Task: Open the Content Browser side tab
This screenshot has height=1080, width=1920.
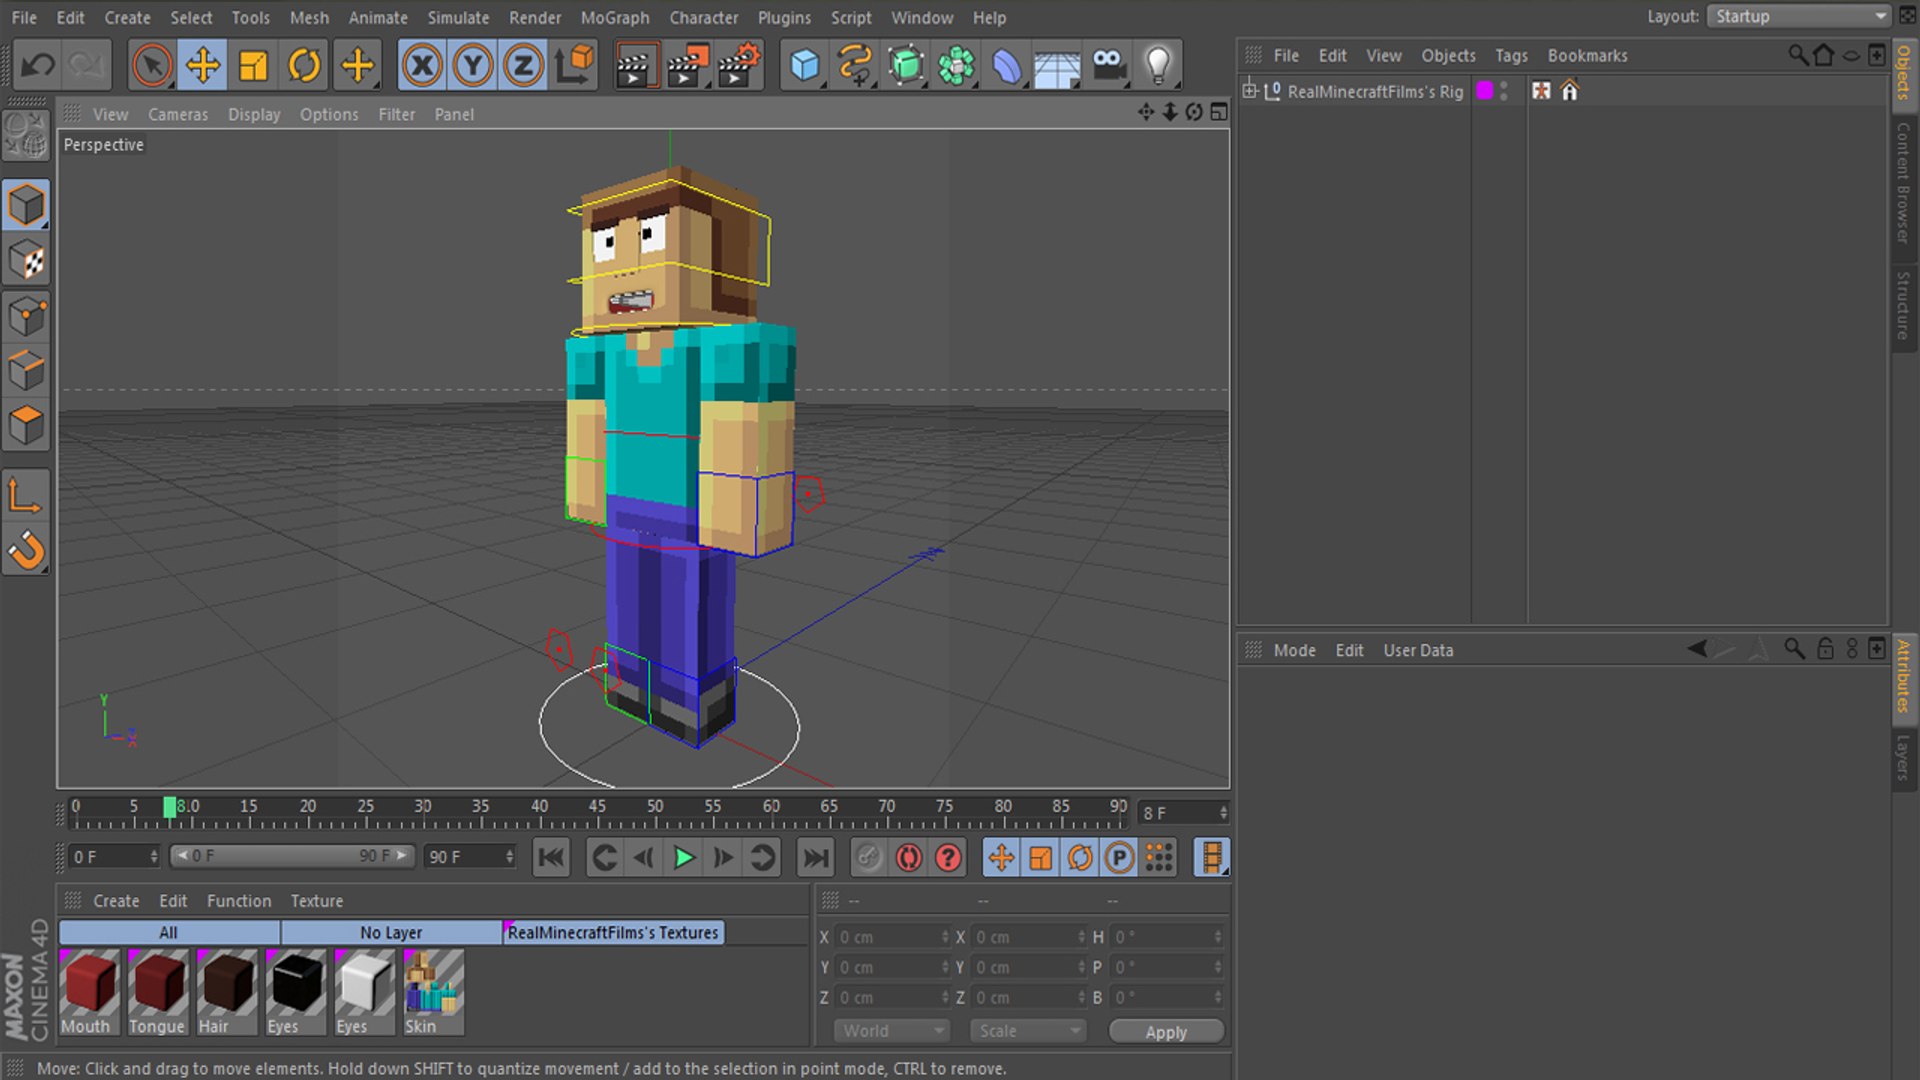Action: click(x=1903, y=183)
